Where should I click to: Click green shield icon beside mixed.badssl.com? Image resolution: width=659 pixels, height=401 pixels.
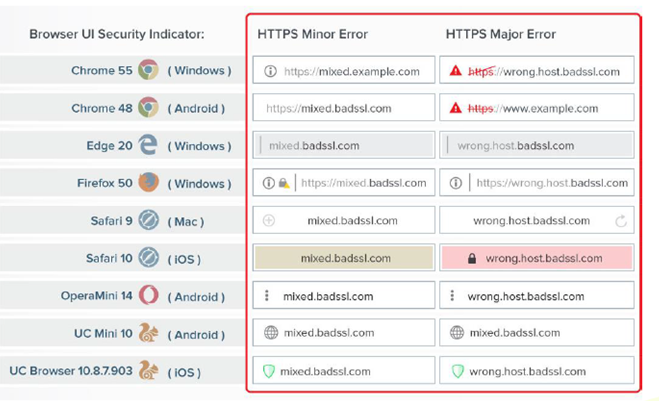270,371
